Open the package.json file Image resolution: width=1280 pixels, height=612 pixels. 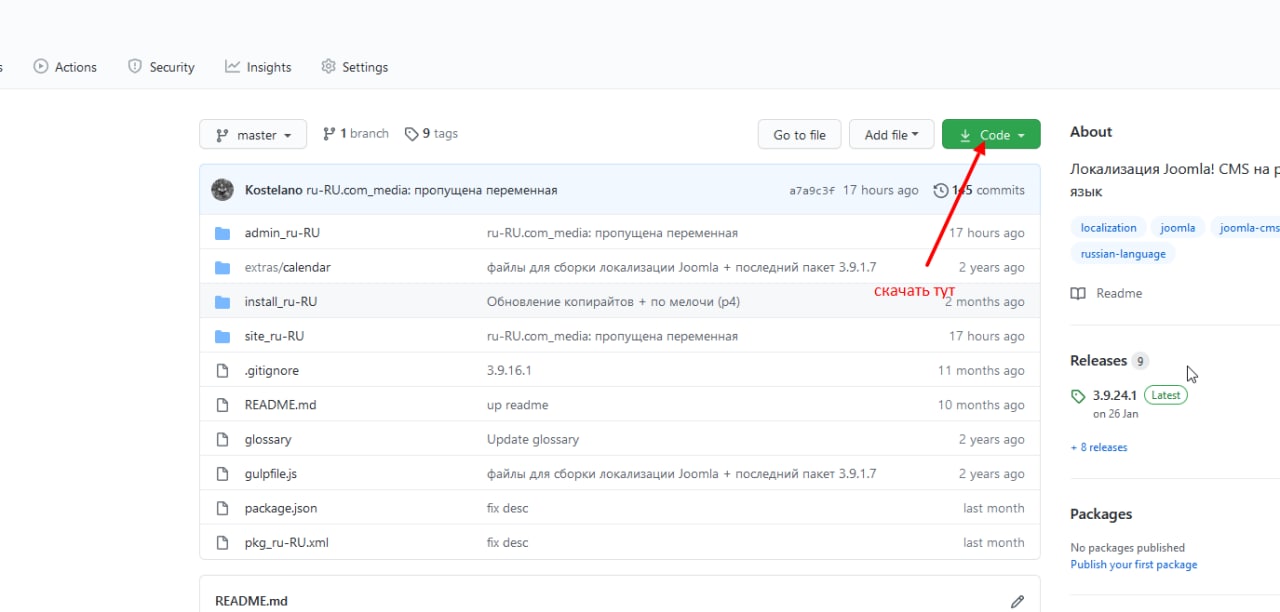[281, 509]
